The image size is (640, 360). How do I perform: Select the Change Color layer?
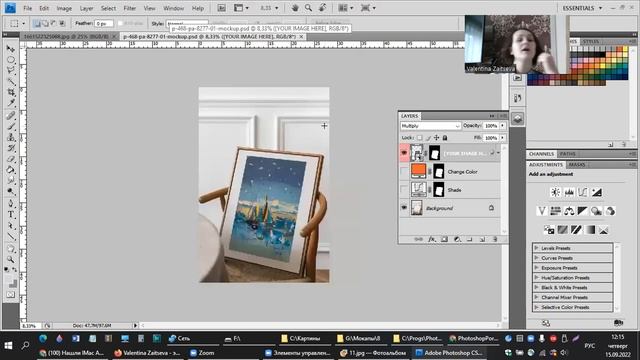click(x=462, y=171)
